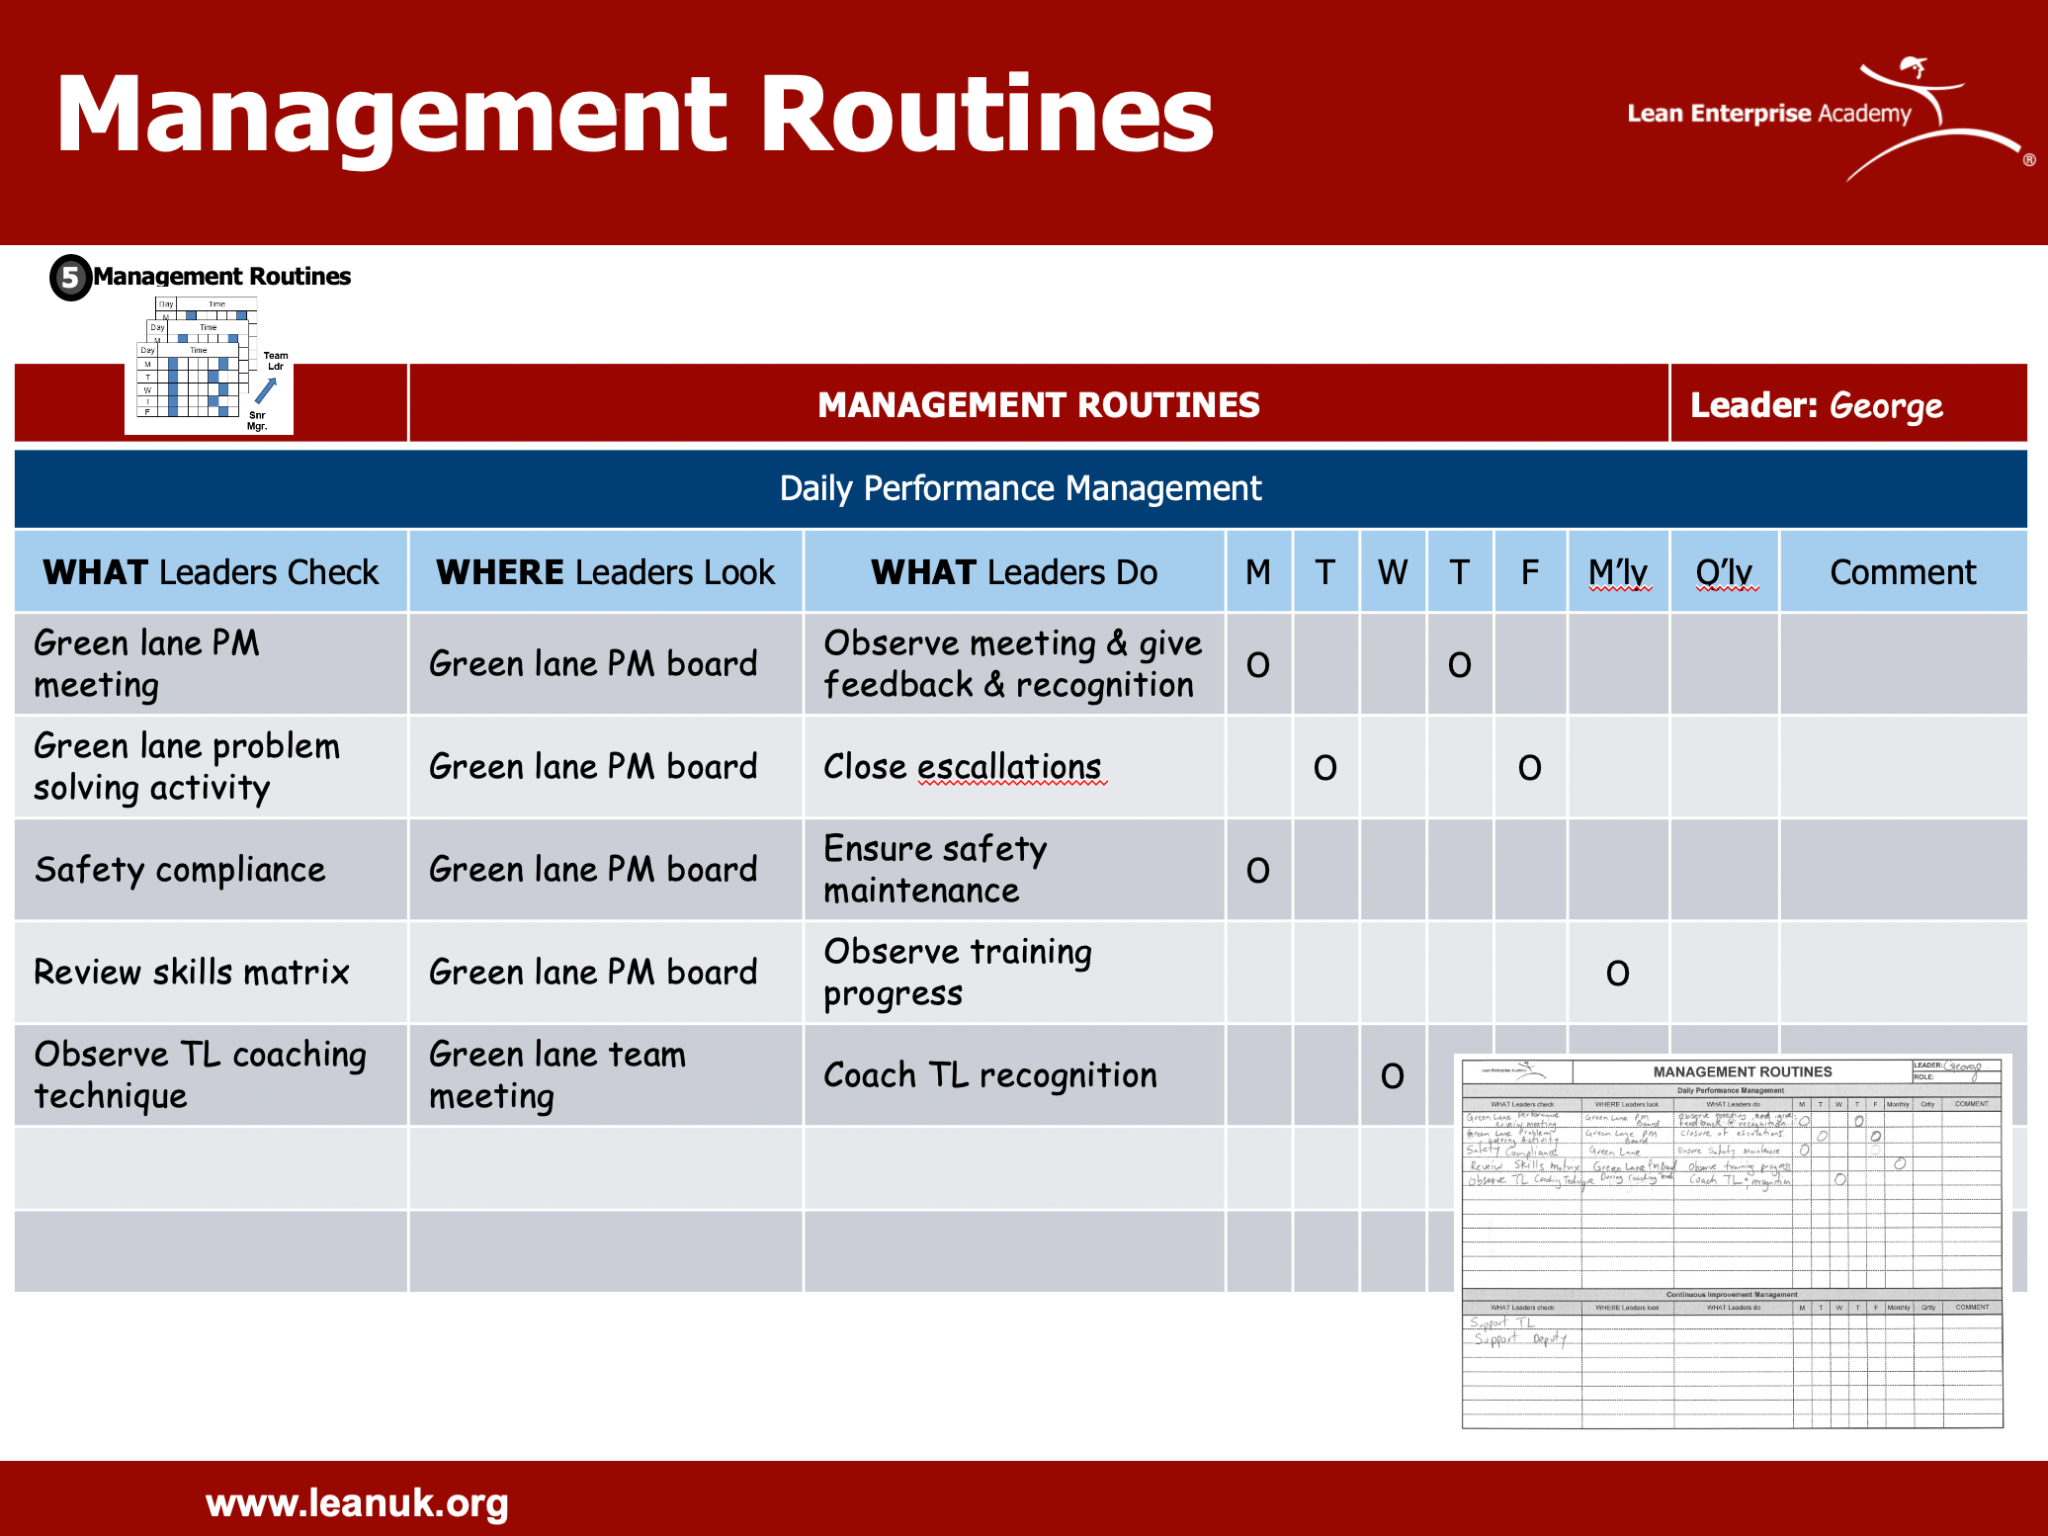Click the 'Comment' column header
Viewport: 2048px width, 1536px height.
[x=1903, y=571]
